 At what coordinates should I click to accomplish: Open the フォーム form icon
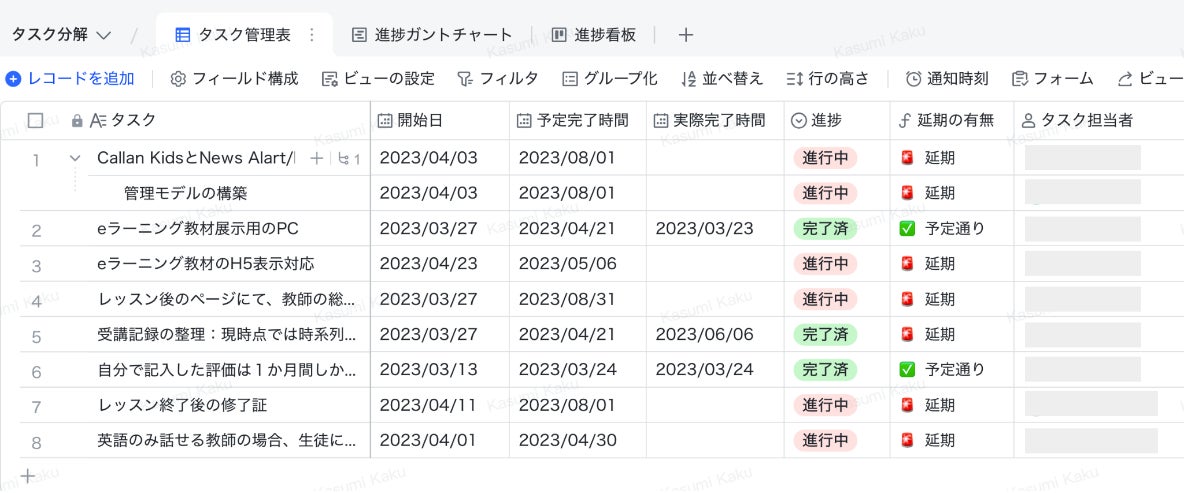pyautogui.click(x=1020, y=79)
